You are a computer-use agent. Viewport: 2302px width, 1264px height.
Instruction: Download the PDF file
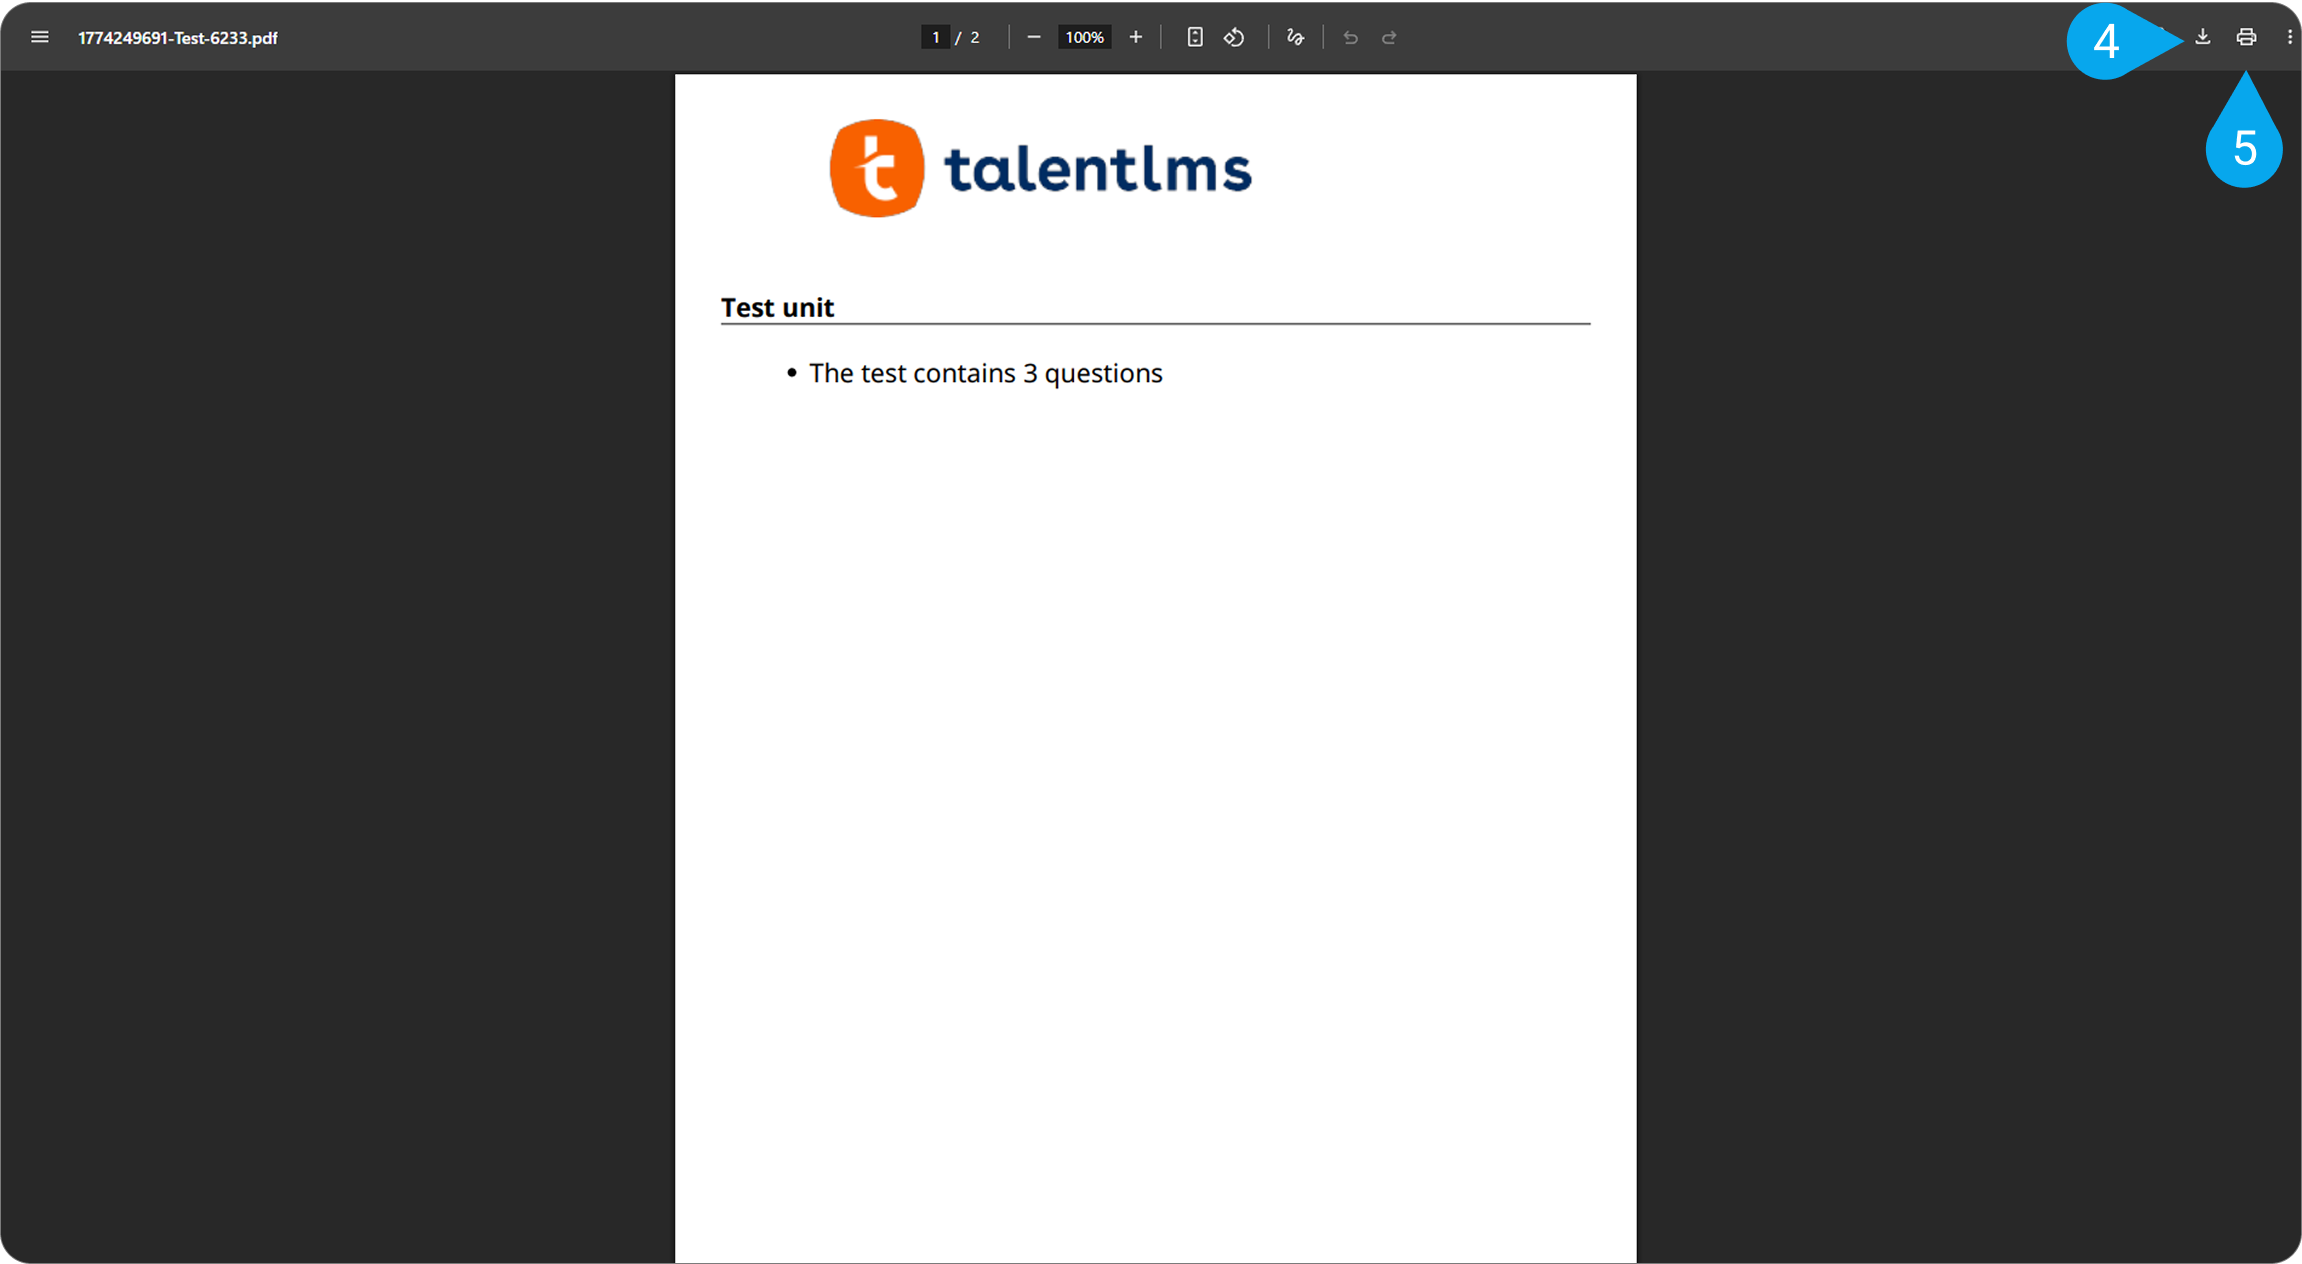coord(2202,37)
